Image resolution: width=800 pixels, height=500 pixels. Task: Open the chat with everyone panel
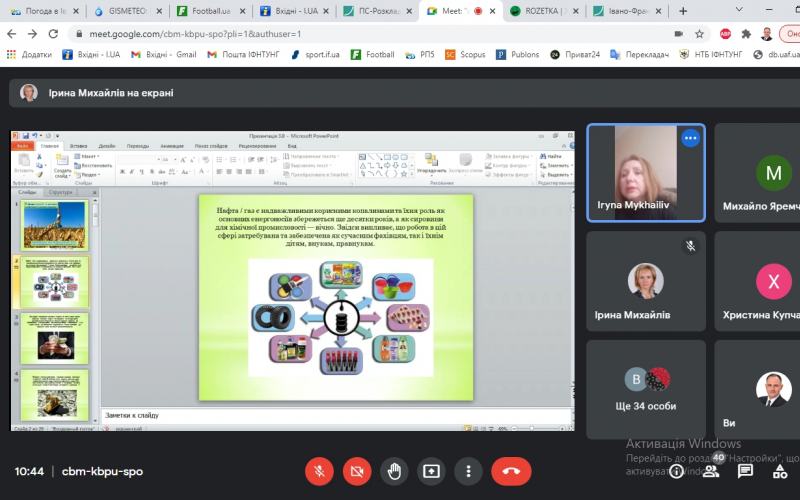tap(745, 471)
